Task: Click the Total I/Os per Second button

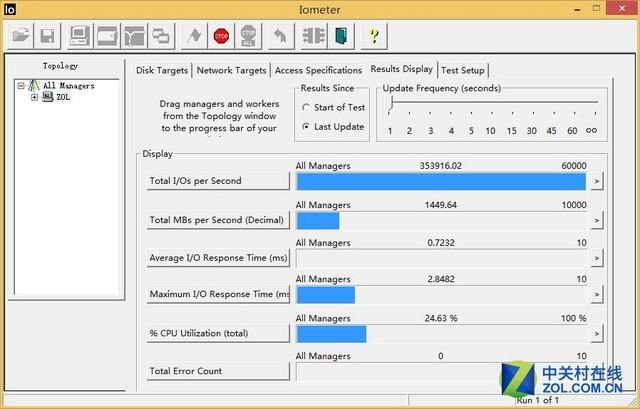Action: 218,181
